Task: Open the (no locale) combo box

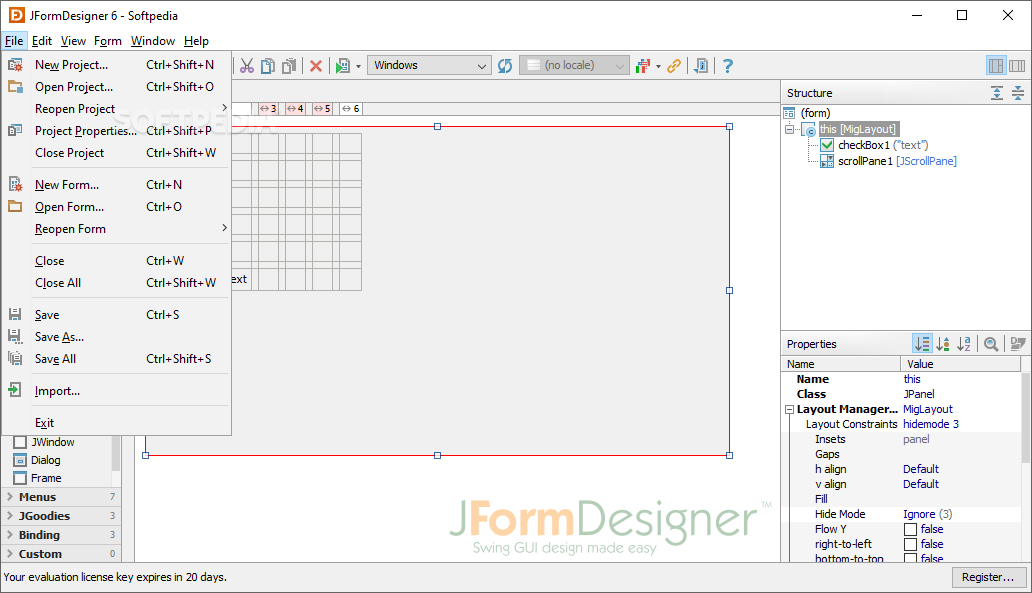Action: pyautogui.click(x=574, y=65)
